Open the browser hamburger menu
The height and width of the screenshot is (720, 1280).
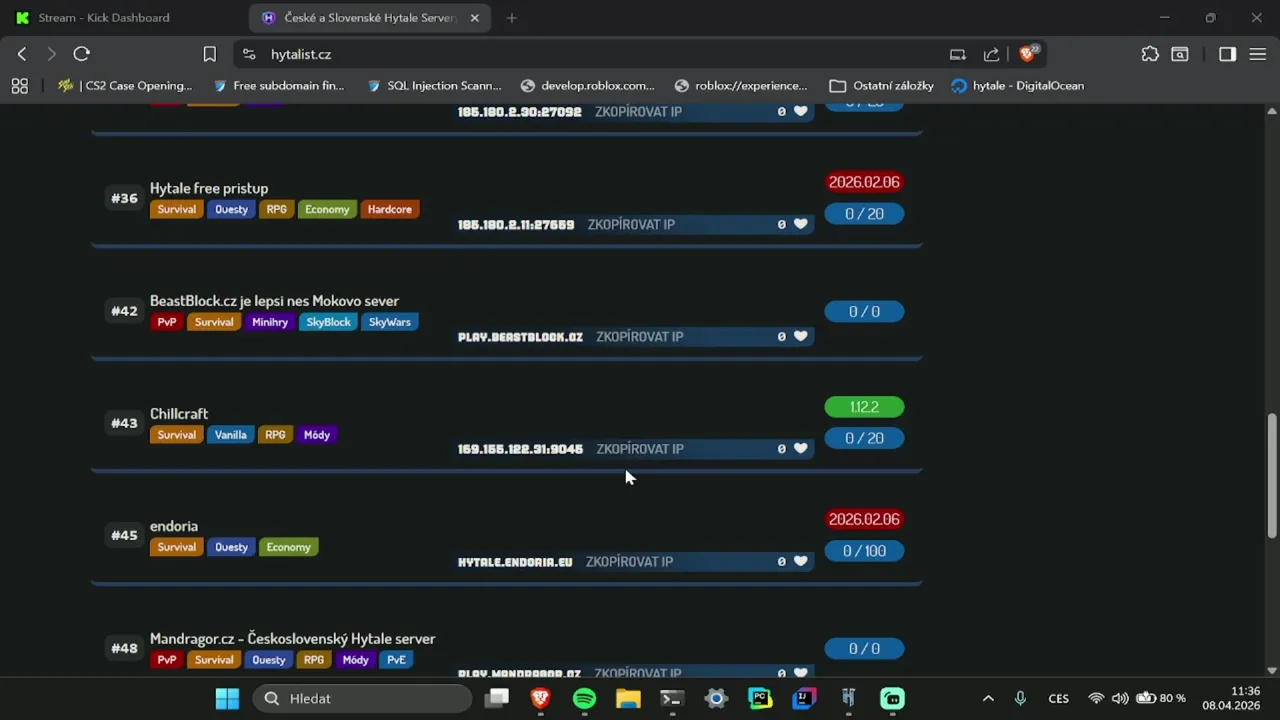[x=1257, y=54]
